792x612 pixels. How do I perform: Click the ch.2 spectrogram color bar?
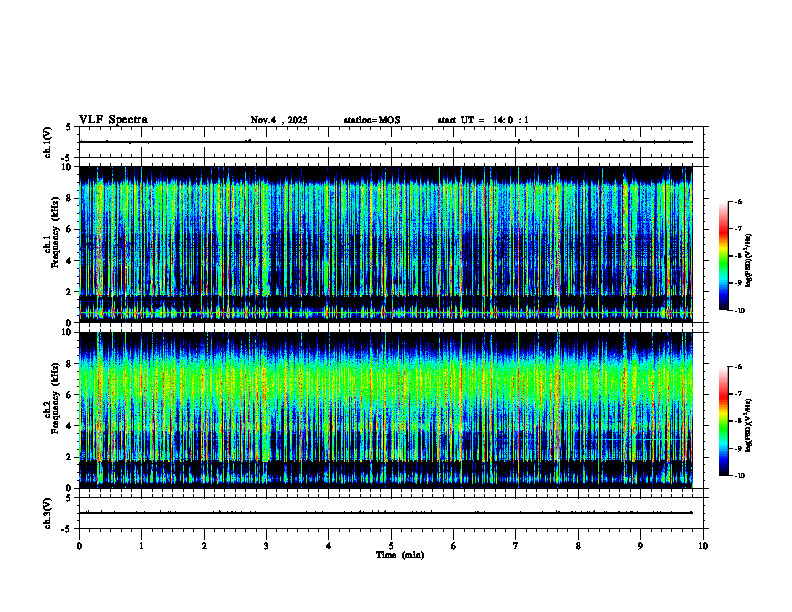pyautogui.click(x=723, y=421)
